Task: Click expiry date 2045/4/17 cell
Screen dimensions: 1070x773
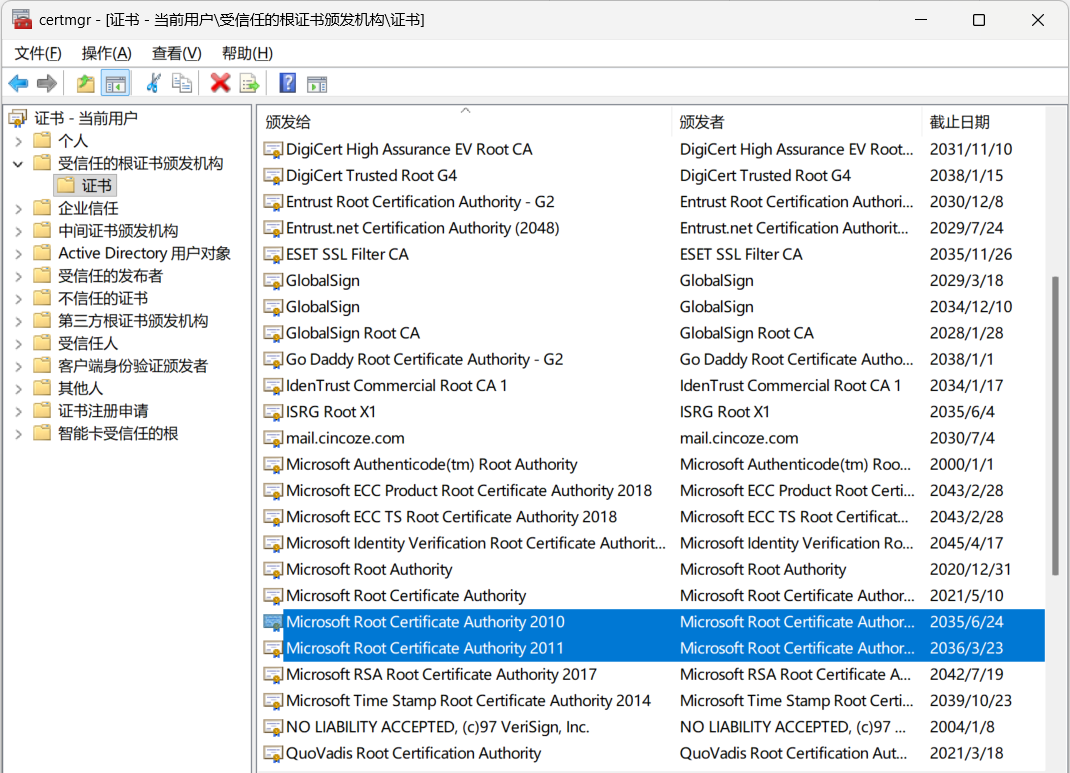Action: click(966, 544)
